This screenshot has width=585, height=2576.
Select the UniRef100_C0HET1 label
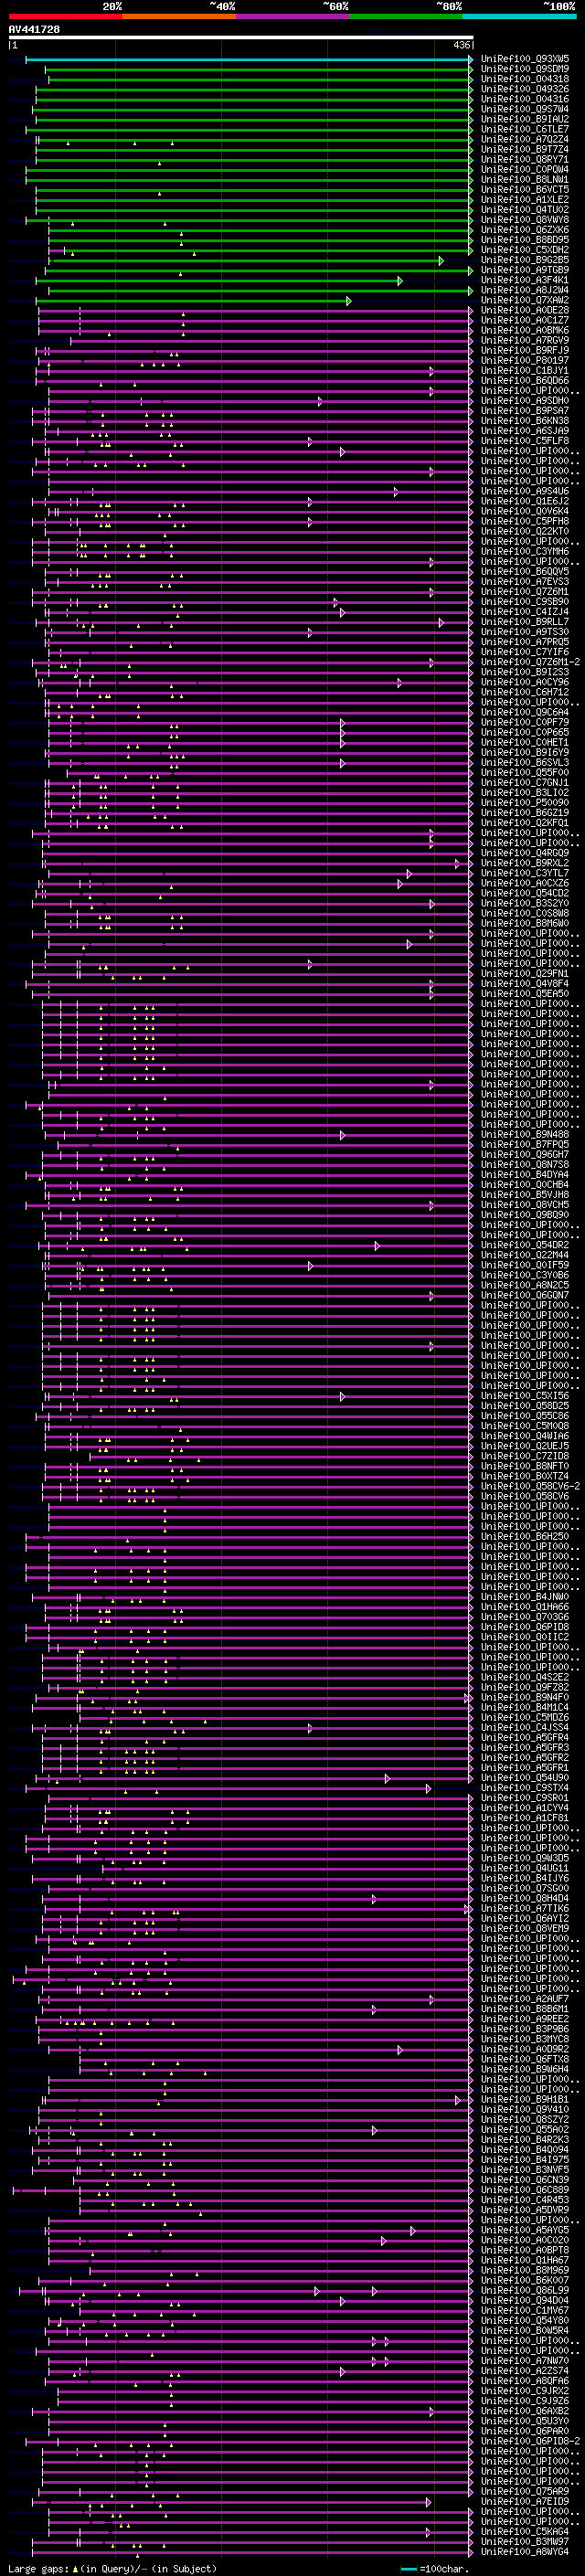(525, 743)
